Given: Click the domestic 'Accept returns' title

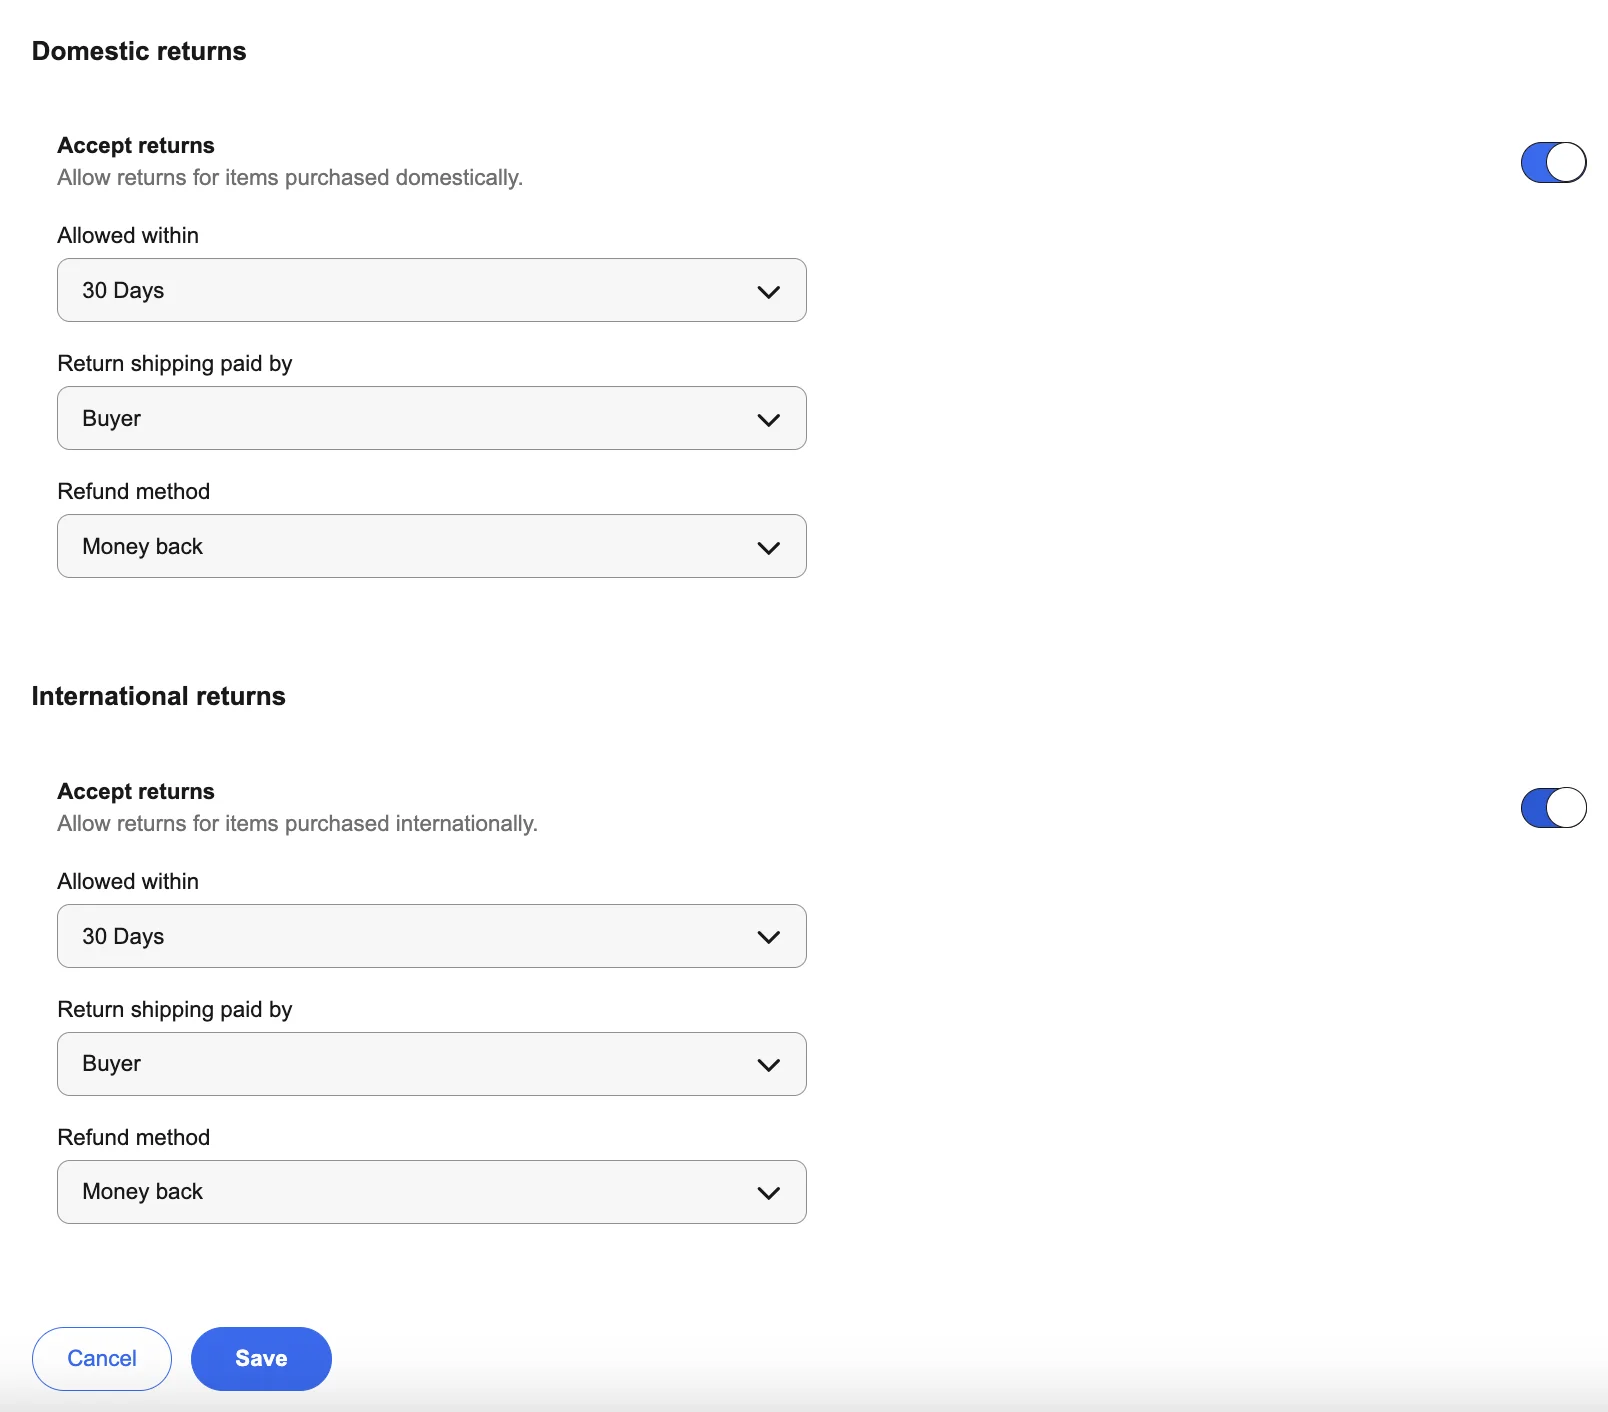Looking at the screenshot, I should [x=136, y=145].
